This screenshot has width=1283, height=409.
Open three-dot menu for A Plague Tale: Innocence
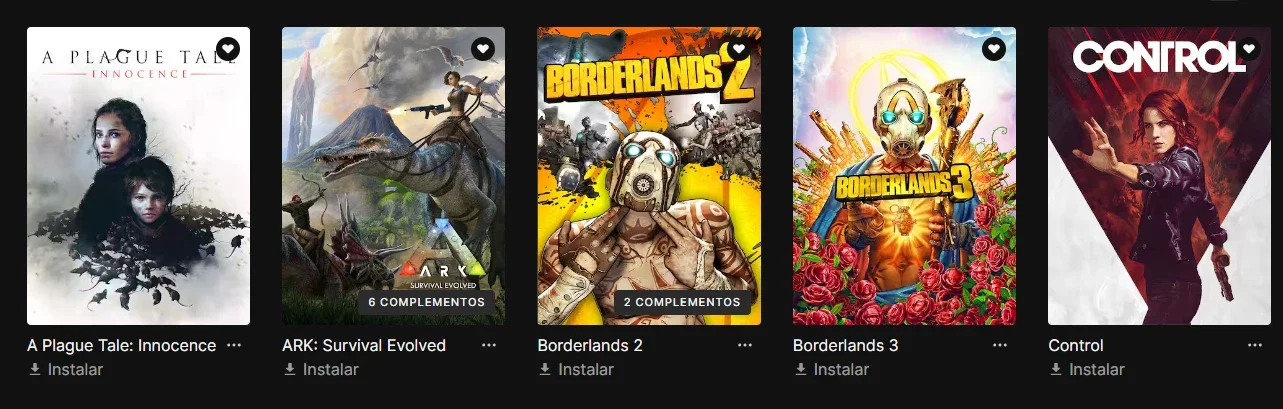[x=234, y=345]
